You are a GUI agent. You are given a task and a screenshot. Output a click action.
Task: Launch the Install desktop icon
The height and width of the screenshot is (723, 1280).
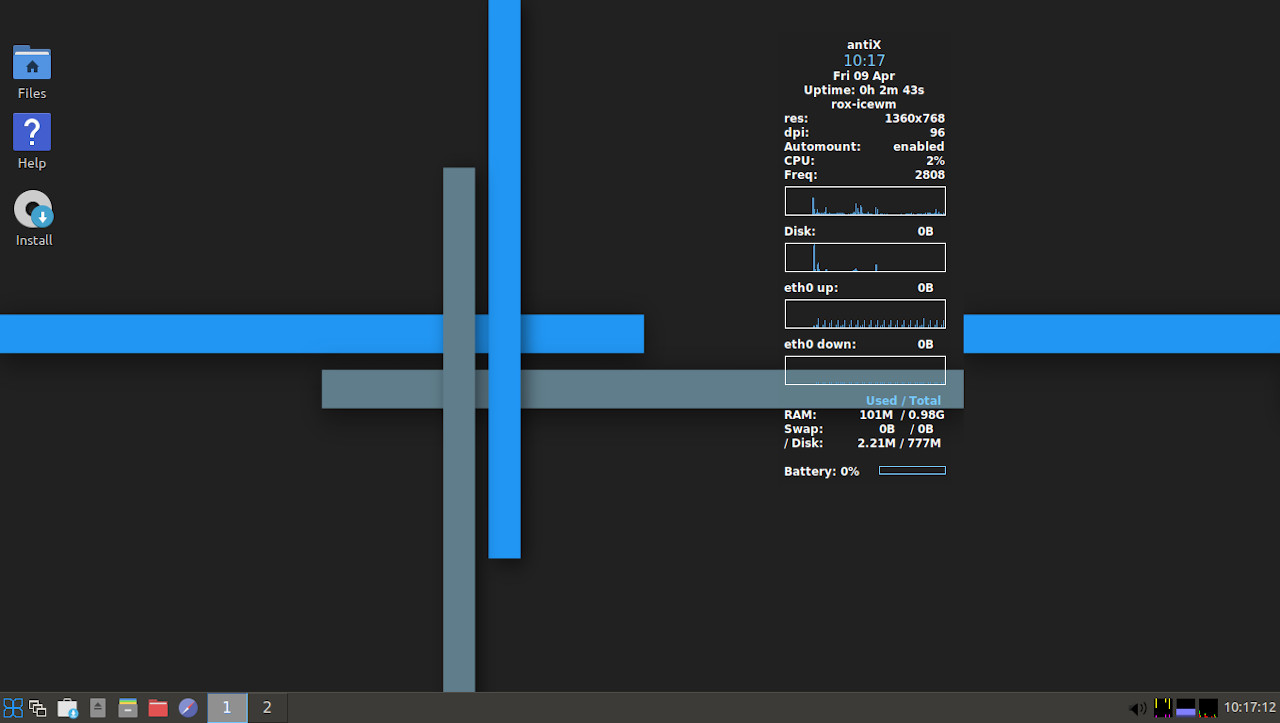[33, 210]
